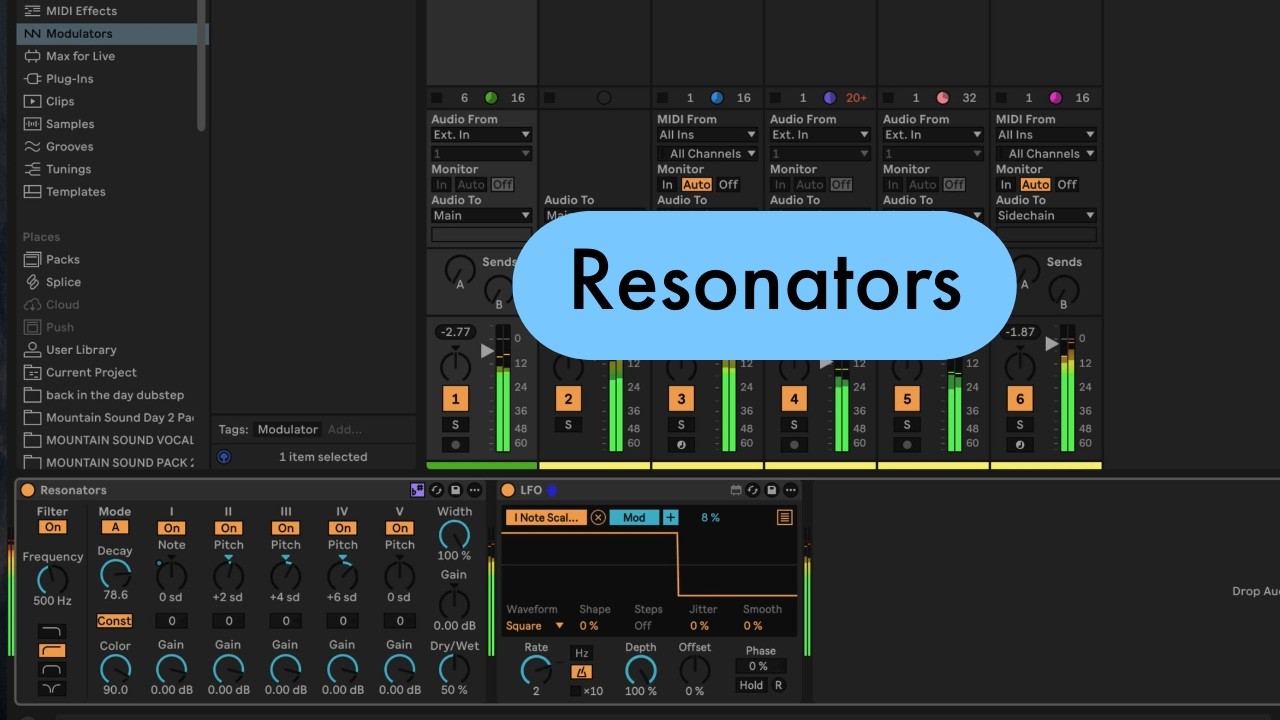Open the LFO Waveform Square dropdown
Viewport: 1280px width, 720px height.
535,626
